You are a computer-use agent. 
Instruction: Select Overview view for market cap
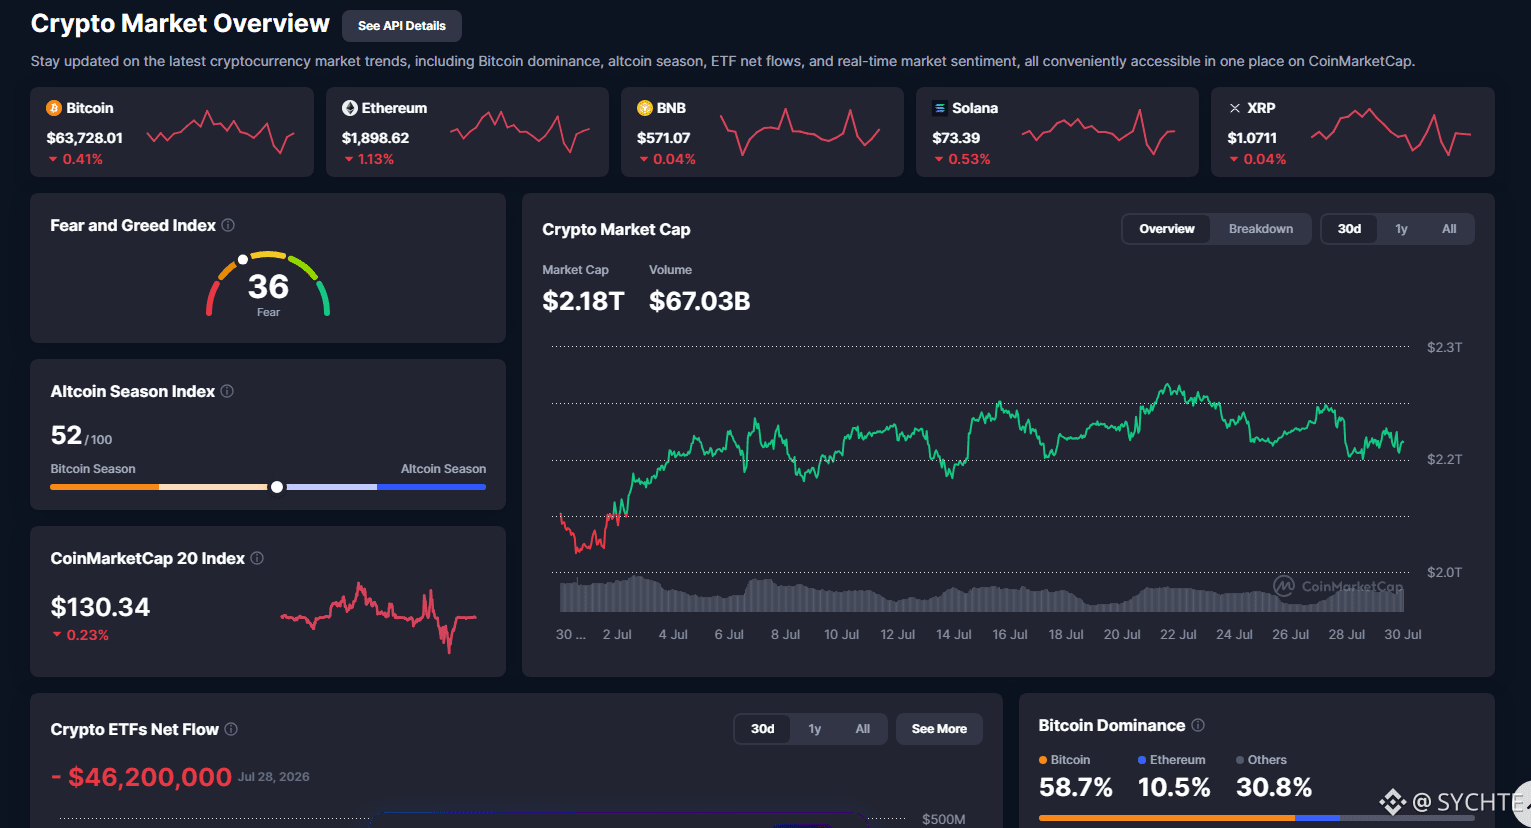tap(1167, 229)
